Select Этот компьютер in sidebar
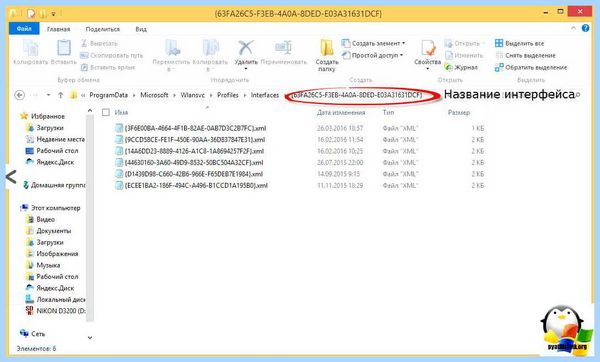Image resolution: width=600 pixels, height=362 pixels. pos(51,208)
